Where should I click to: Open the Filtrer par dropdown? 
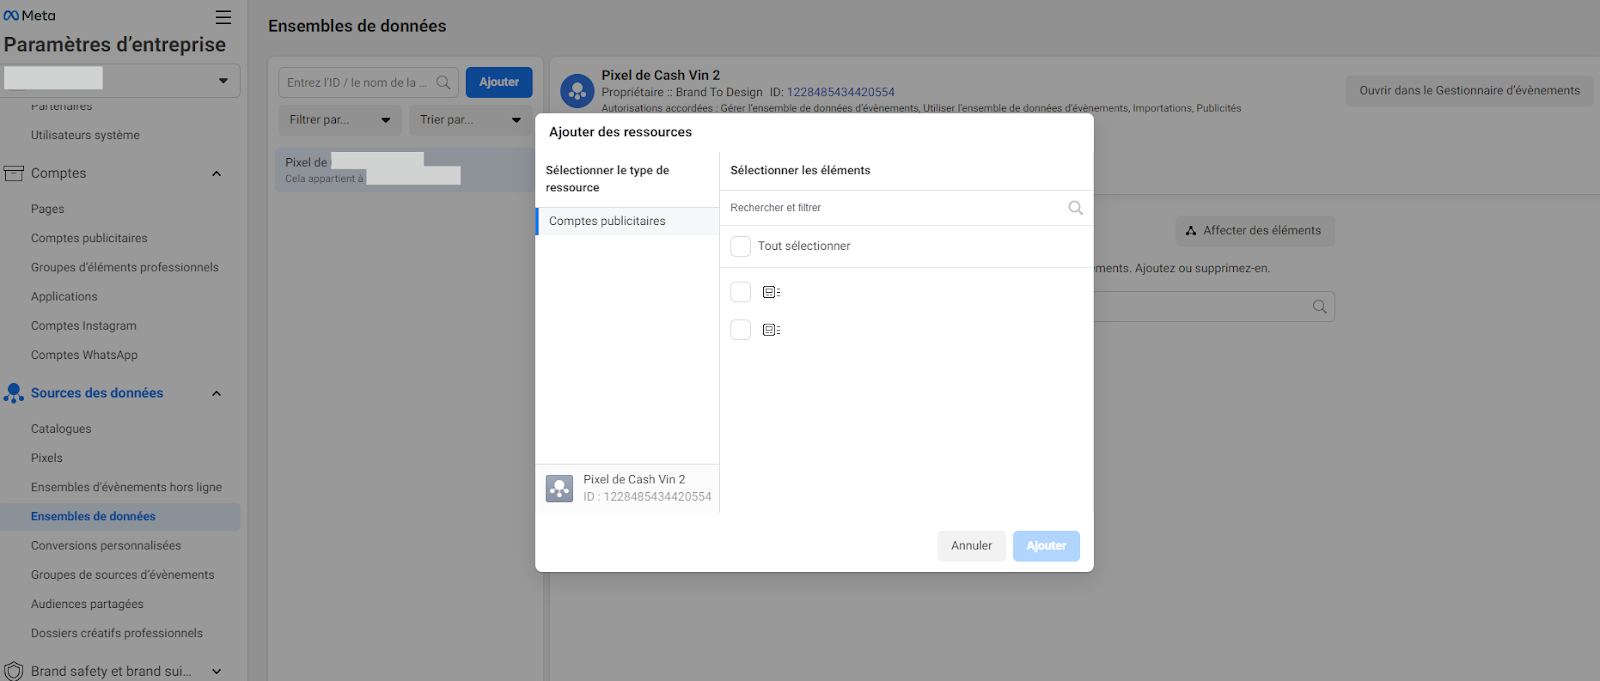click(340, 120)
